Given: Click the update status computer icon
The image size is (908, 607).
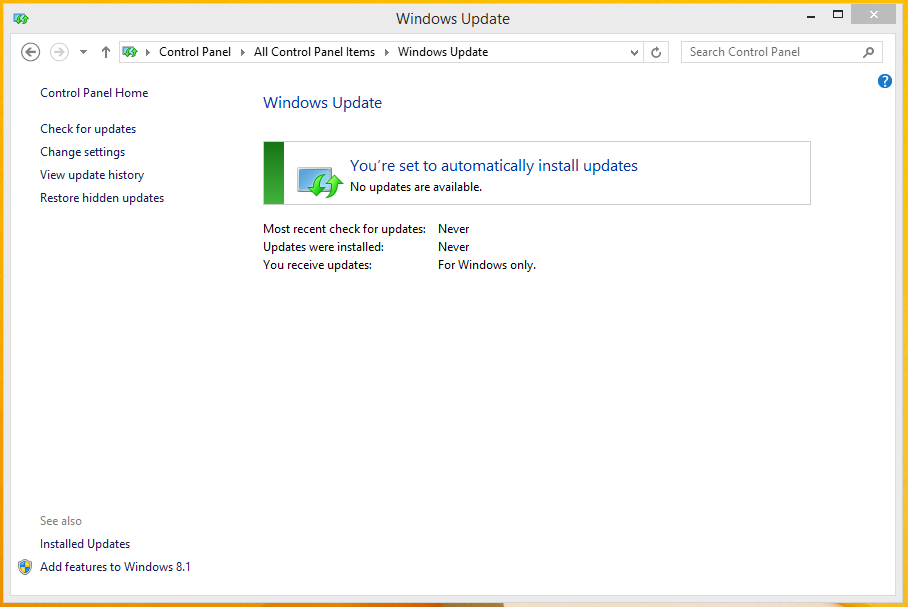Looking at the screenshot, I should pyautogui.click(x=320, y=182).
